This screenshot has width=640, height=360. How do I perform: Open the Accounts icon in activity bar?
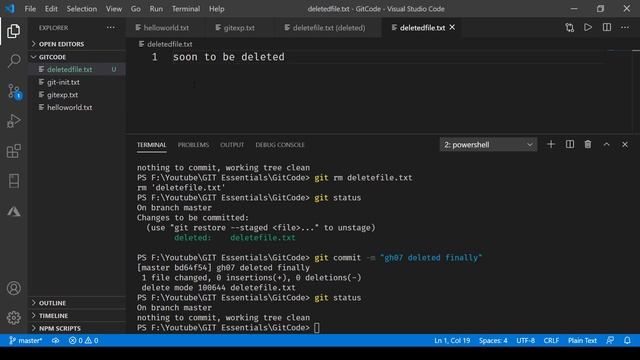(x=13, y=288)
